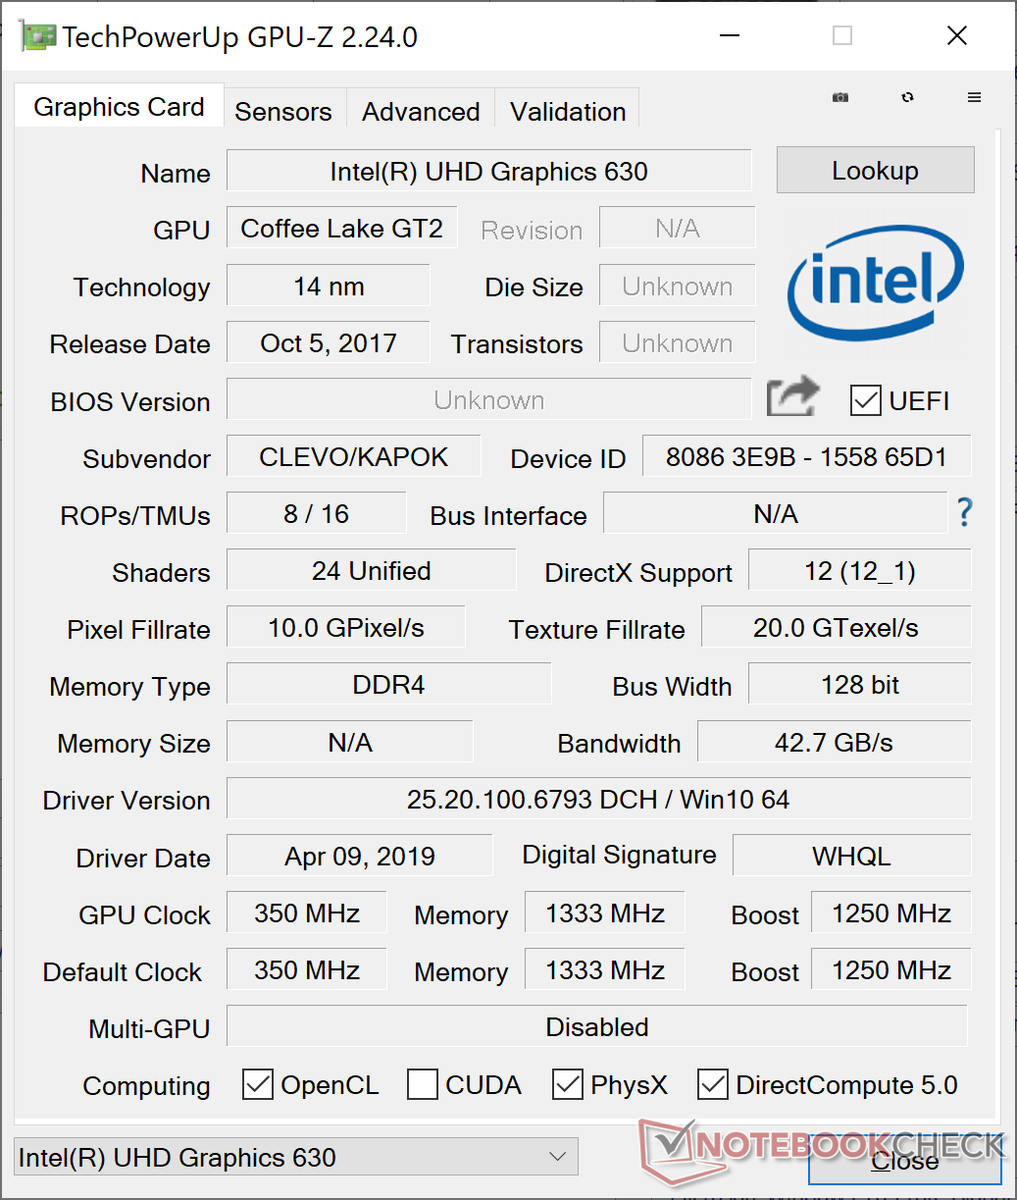Click the Driver Version text field

pos(598,799)
